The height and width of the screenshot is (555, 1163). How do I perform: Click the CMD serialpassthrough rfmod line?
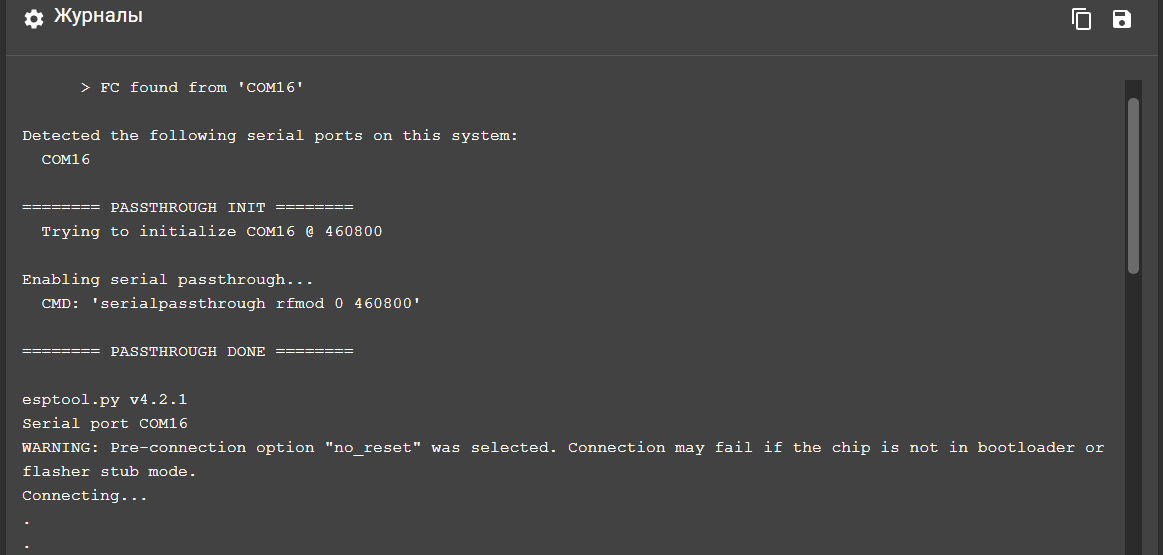coord(231,303)
